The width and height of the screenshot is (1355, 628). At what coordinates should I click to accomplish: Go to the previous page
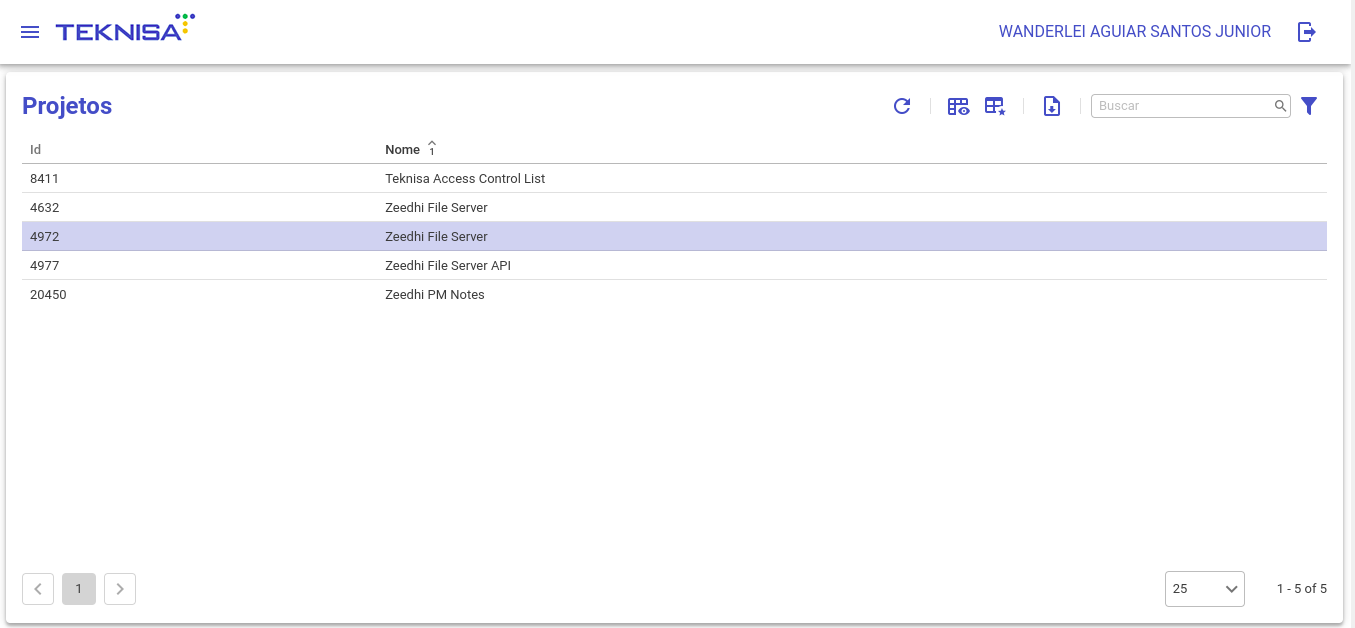tap(38, 589)
